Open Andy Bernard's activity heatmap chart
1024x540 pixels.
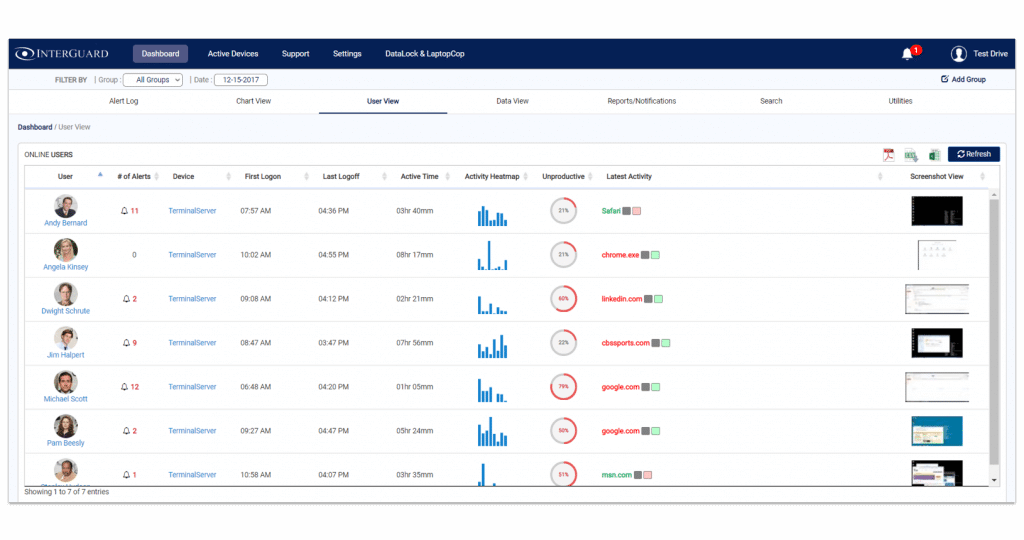click(x=492, y=216)
